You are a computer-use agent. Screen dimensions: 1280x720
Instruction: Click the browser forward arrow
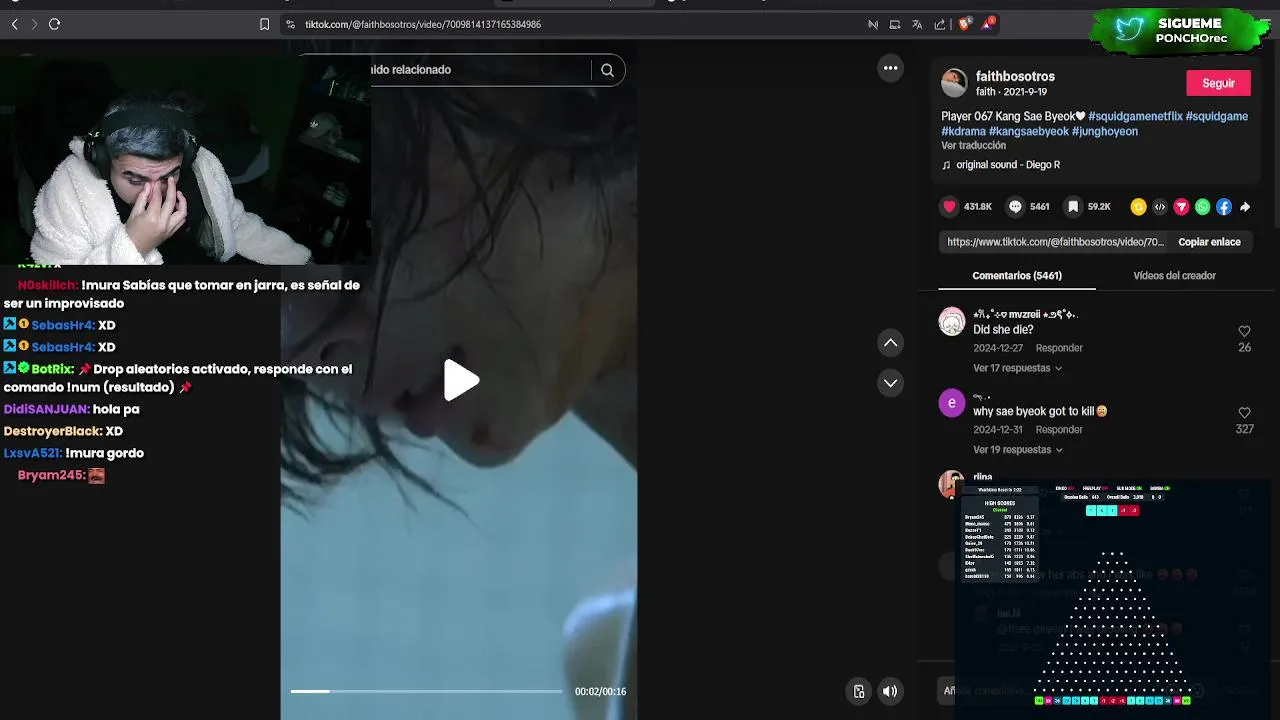click(x=34, y=24)
